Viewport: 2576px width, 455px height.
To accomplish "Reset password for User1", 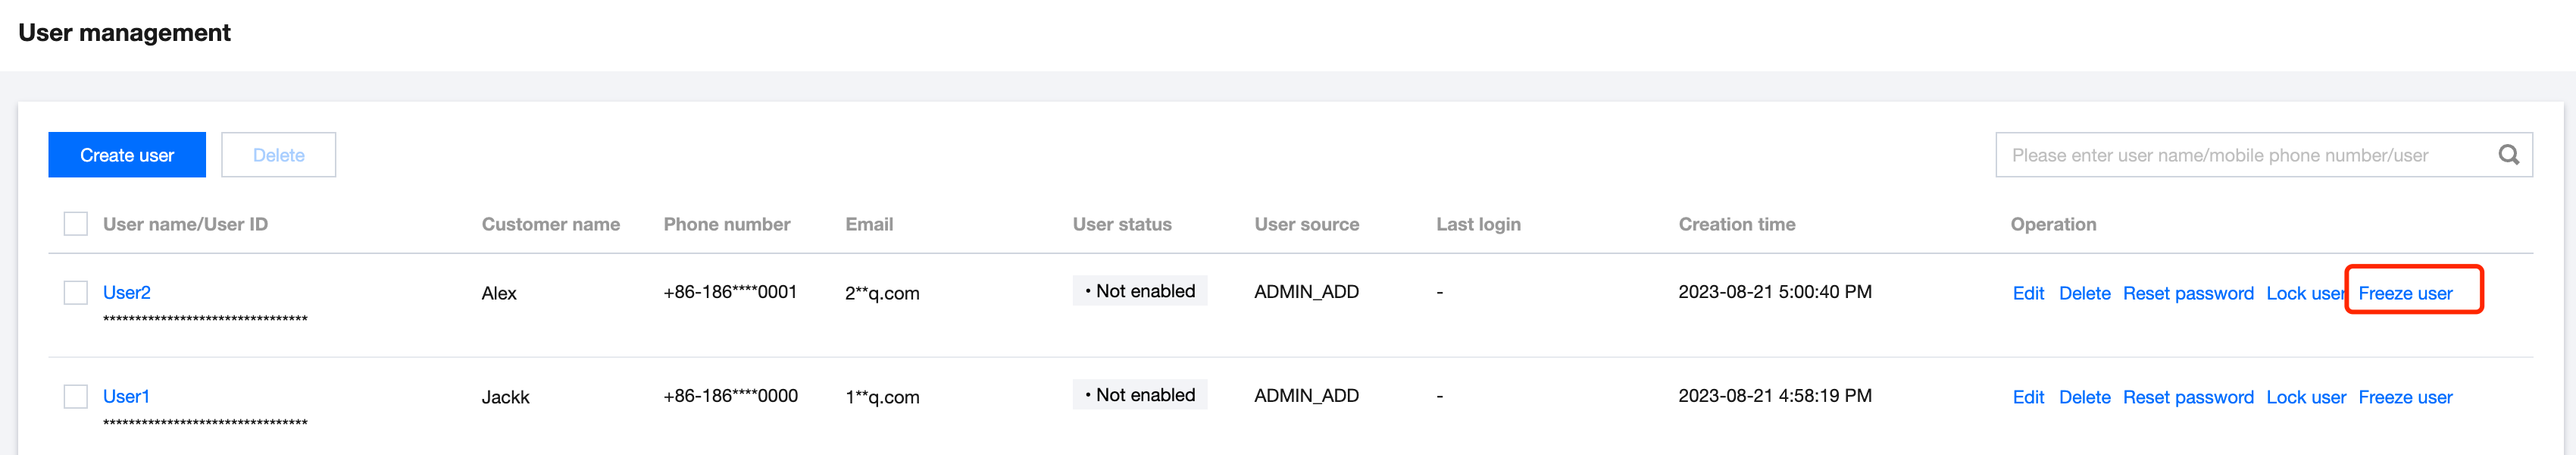I will point(2187,397).
